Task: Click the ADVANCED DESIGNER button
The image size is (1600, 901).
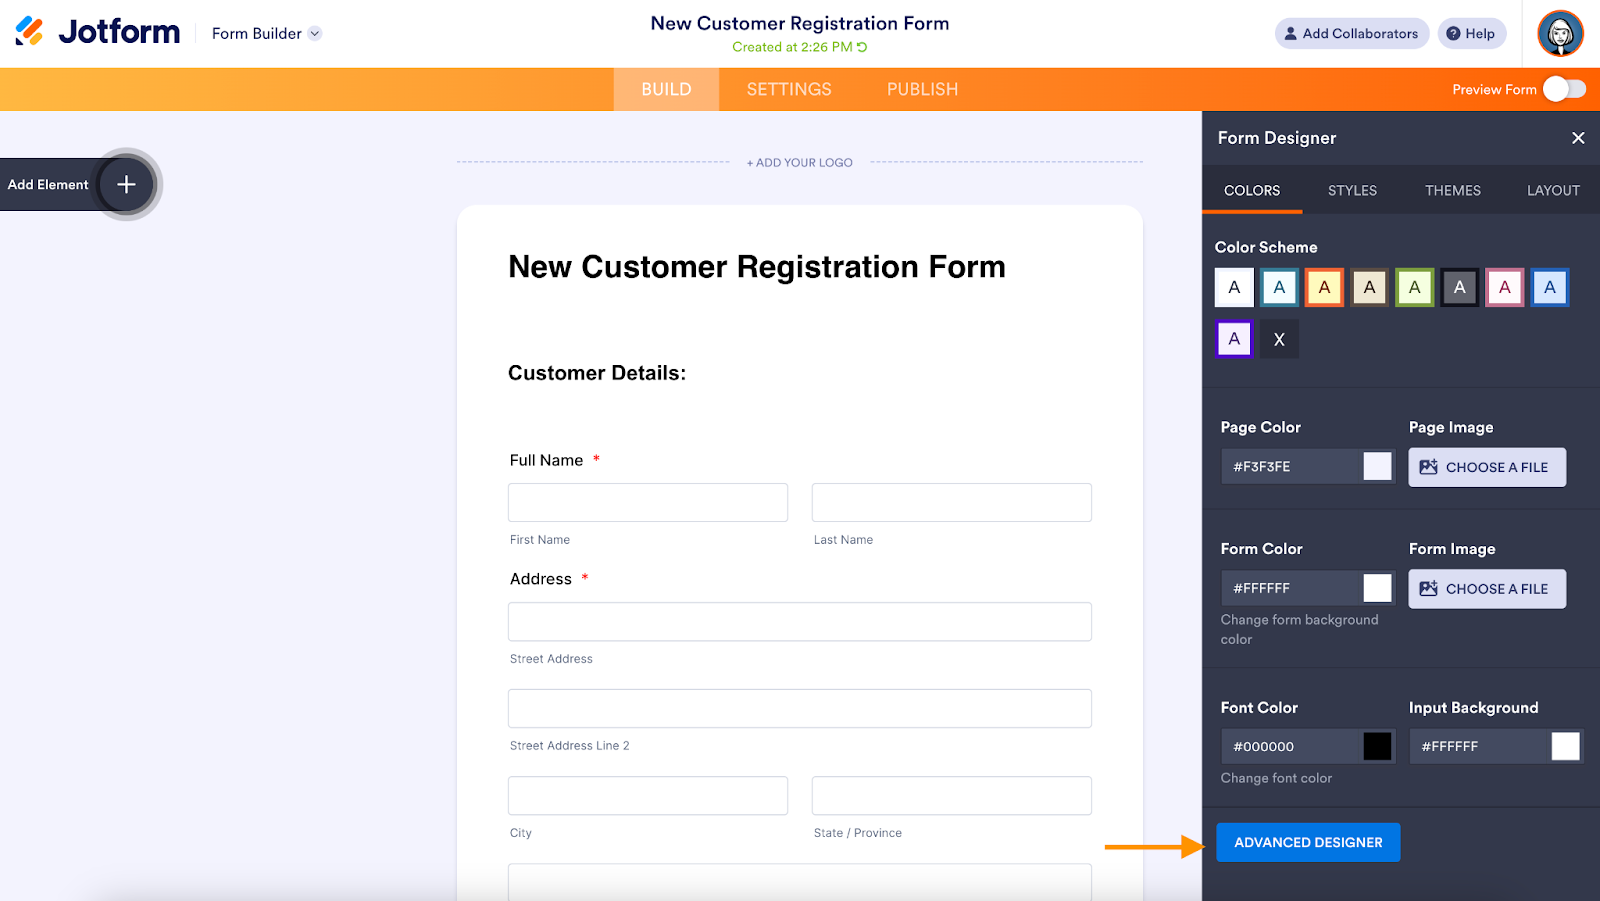Action: coord(1307,842)
